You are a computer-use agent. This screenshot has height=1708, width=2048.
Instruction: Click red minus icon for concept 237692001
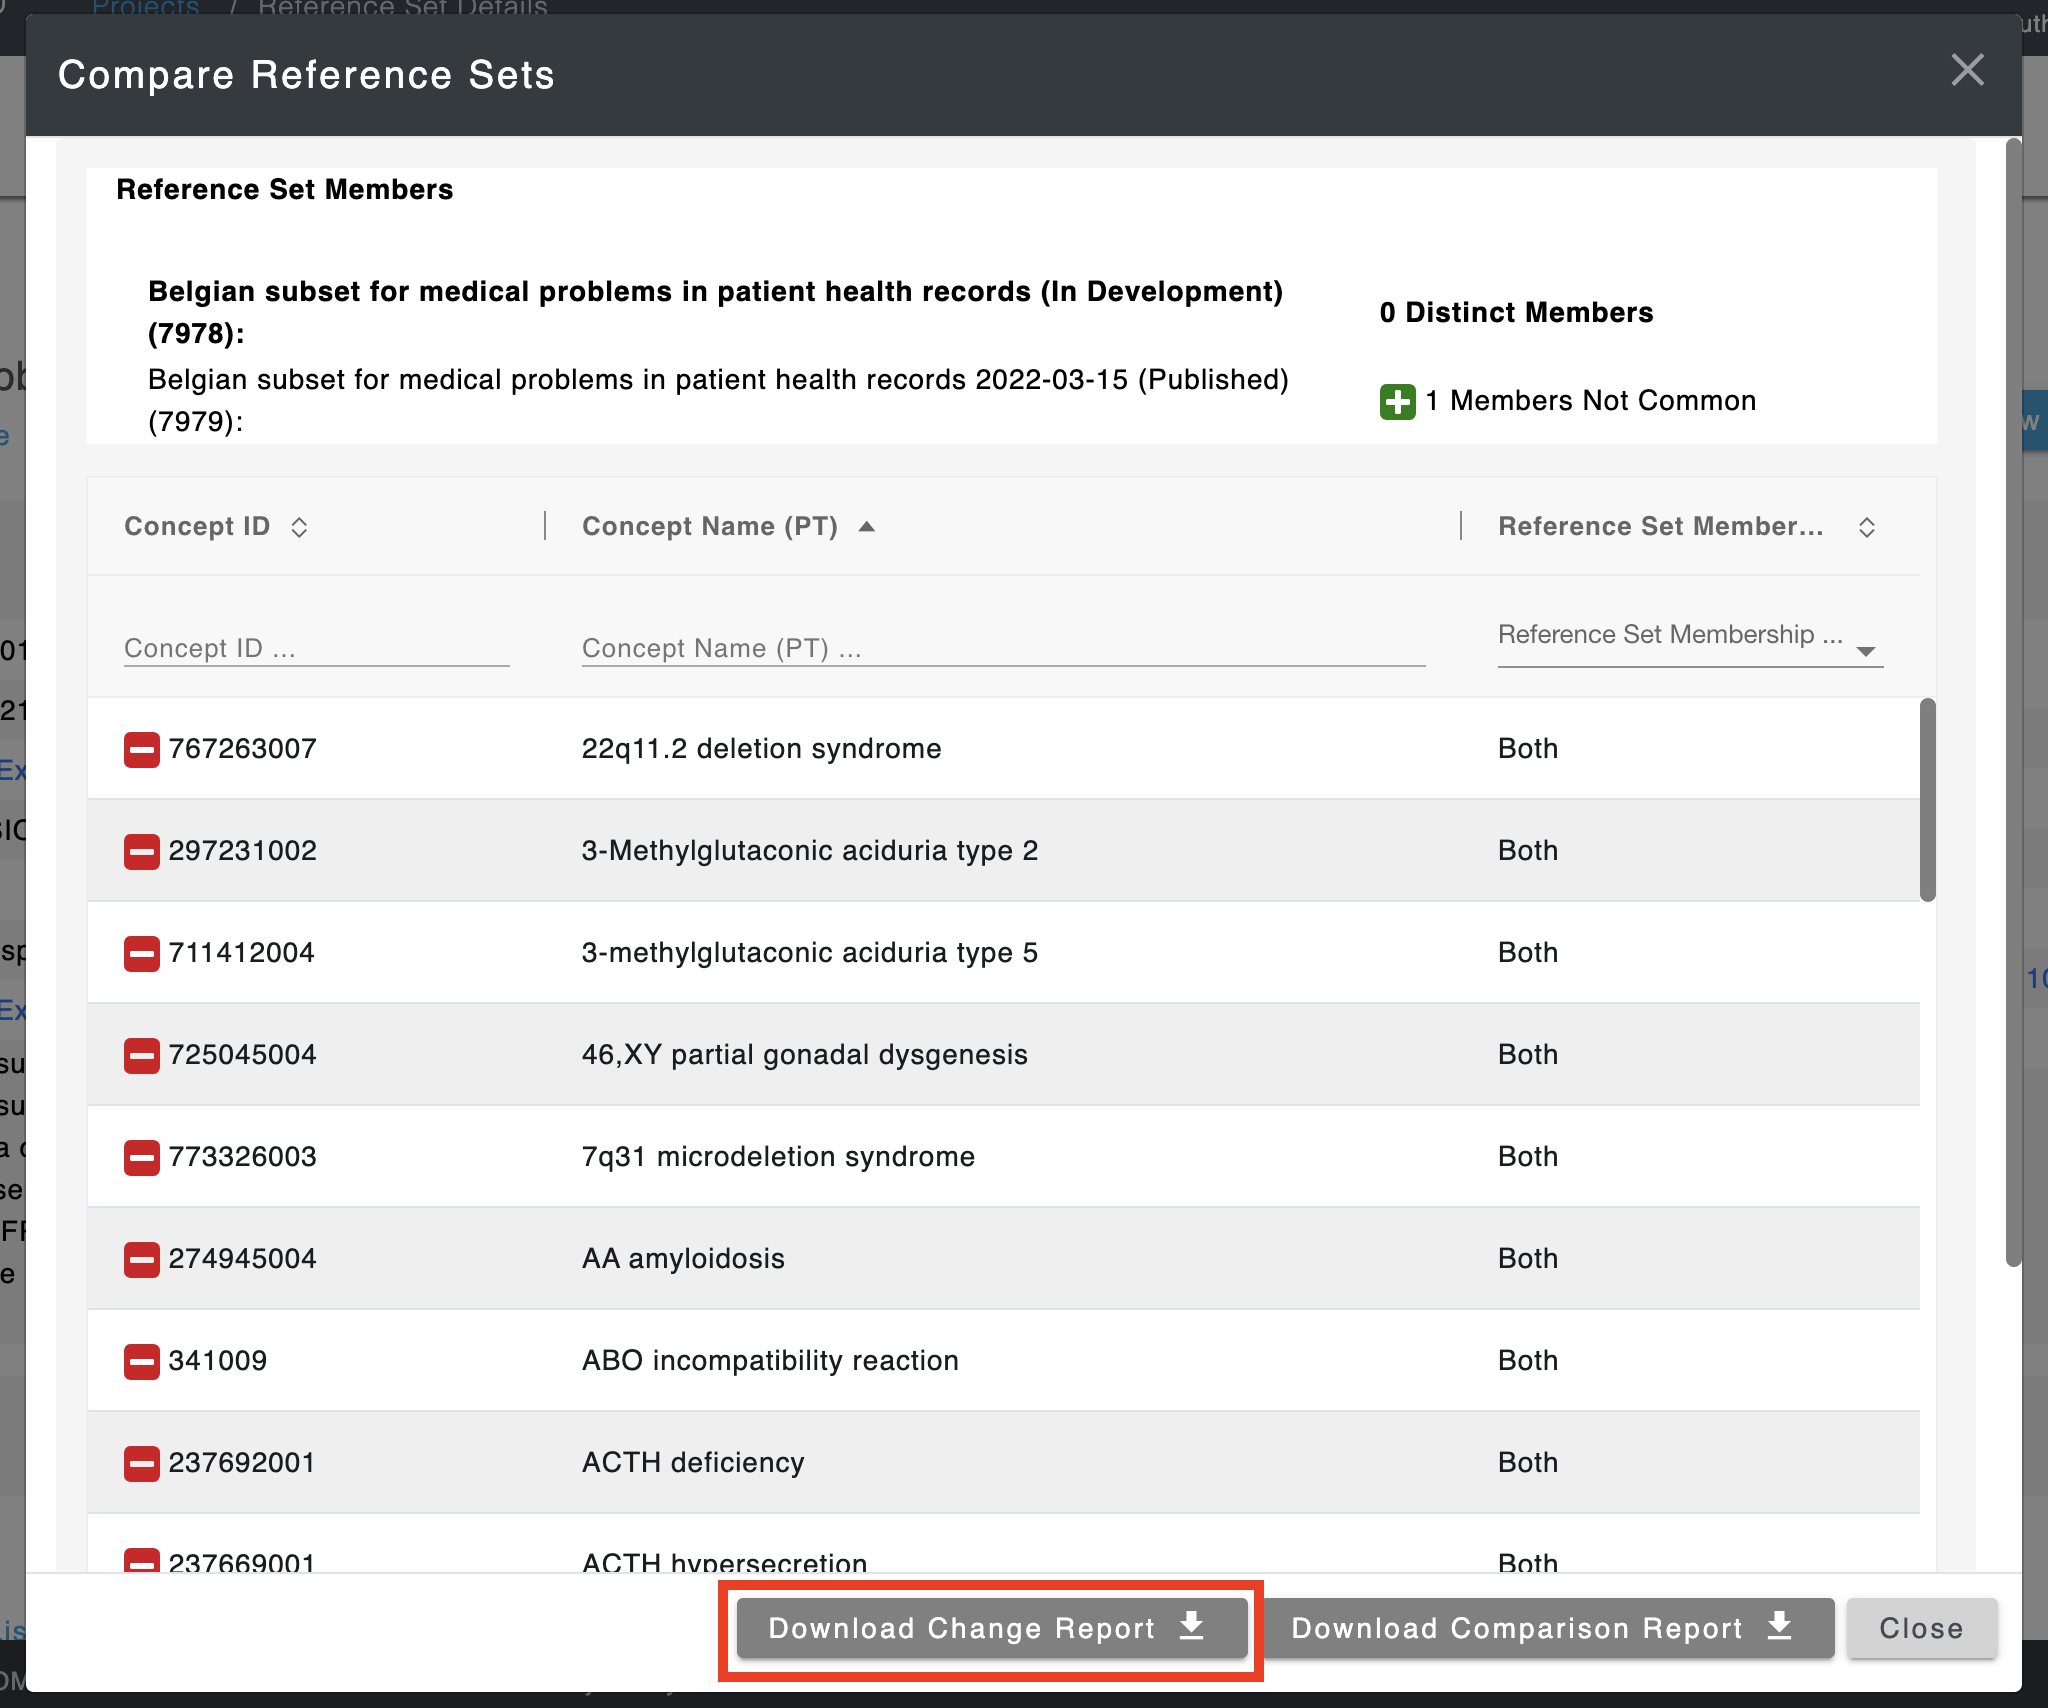point(141,1463)
